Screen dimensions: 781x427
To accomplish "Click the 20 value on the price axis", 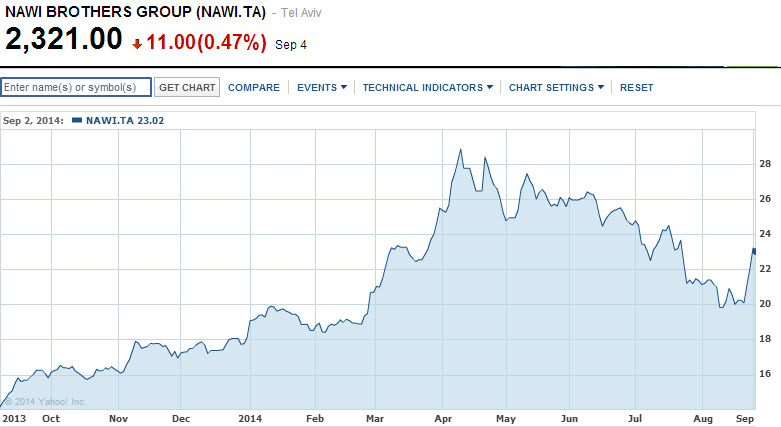I will coord(765,304).
